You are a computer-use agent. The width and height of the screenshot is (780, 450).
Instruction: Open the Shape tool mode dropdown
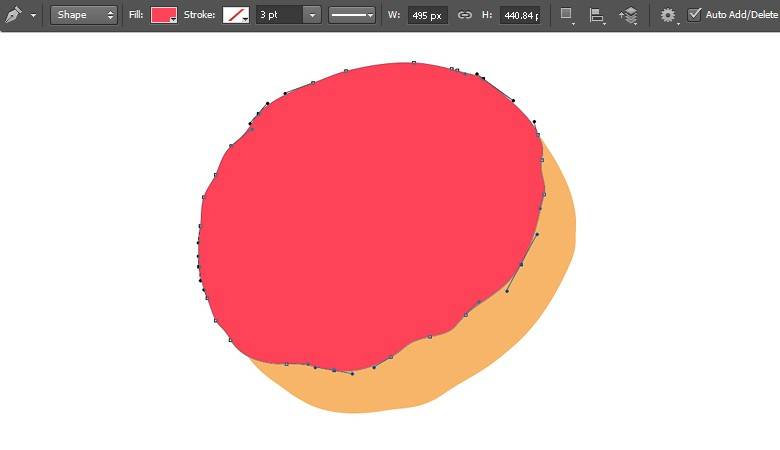tap(84, 15)
